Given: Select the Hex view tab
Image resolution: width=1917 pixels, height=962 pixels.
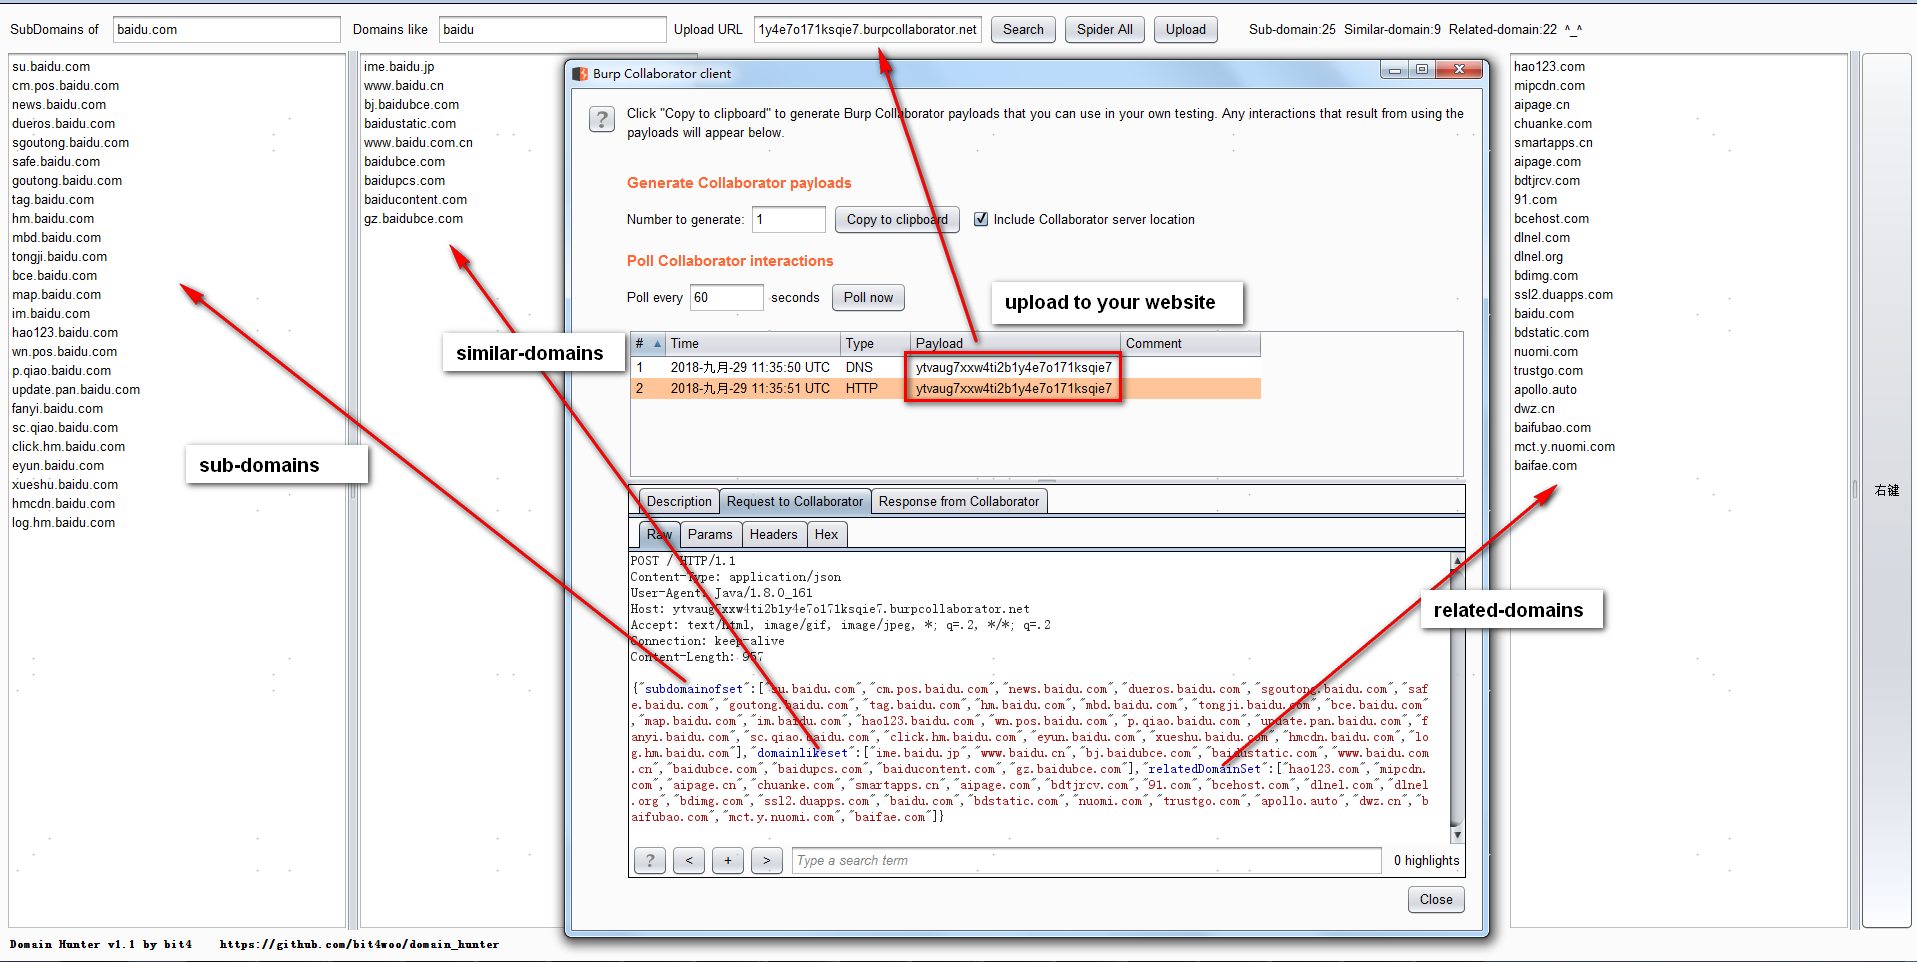Looking at the screenshot, I should [x=826, y=534].
